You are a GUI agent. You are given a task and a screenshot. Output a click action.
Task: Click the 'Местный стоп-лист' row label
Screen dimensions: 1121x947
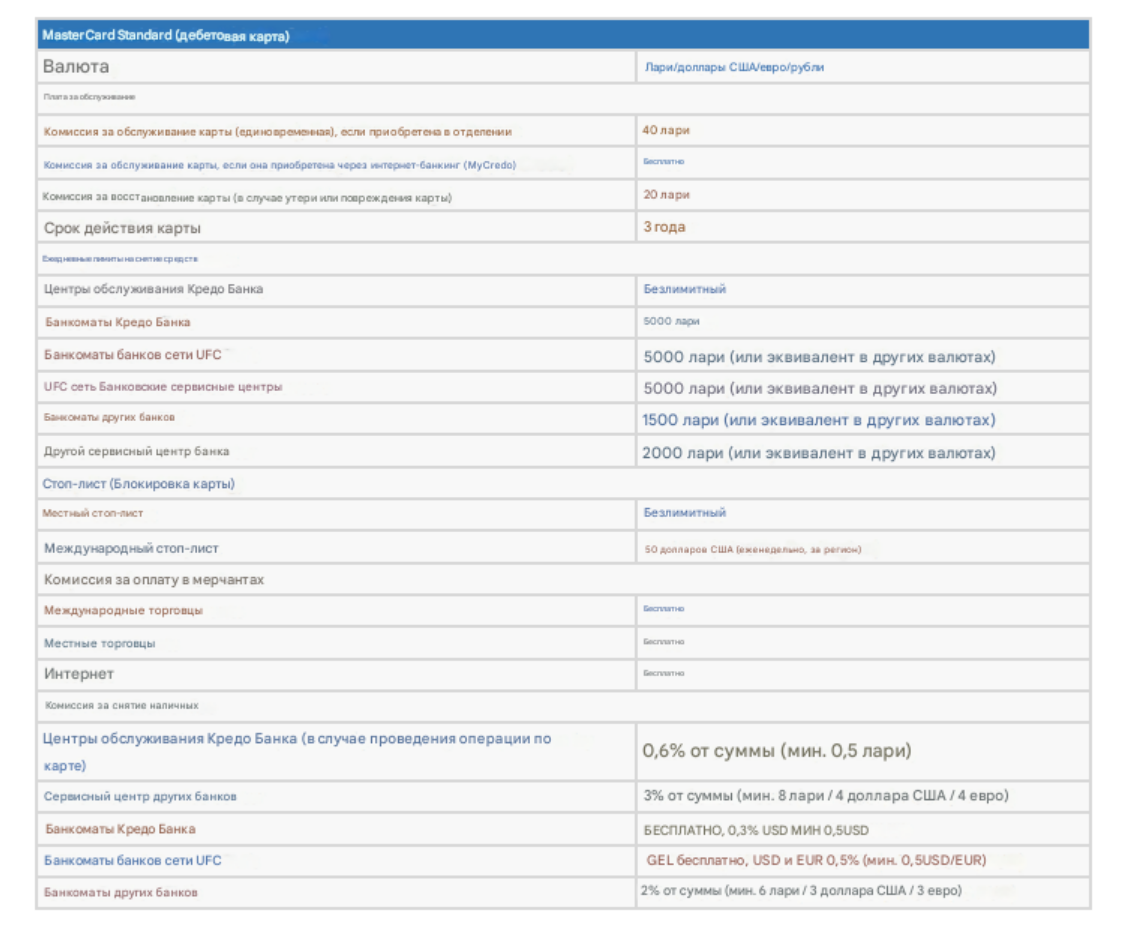tap(92, 513)
